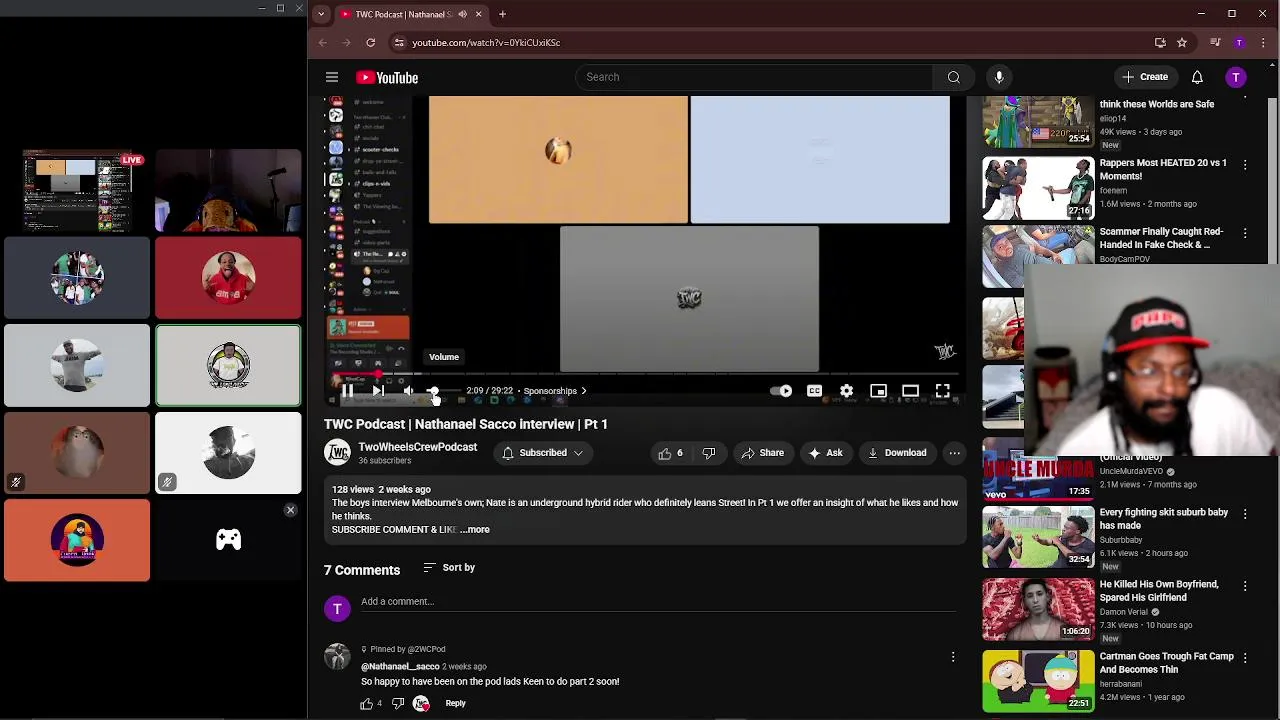The height and width of the screenshot is (720, 1280).
Task: Close the game controller activity tile
Action: click(290, 510)
